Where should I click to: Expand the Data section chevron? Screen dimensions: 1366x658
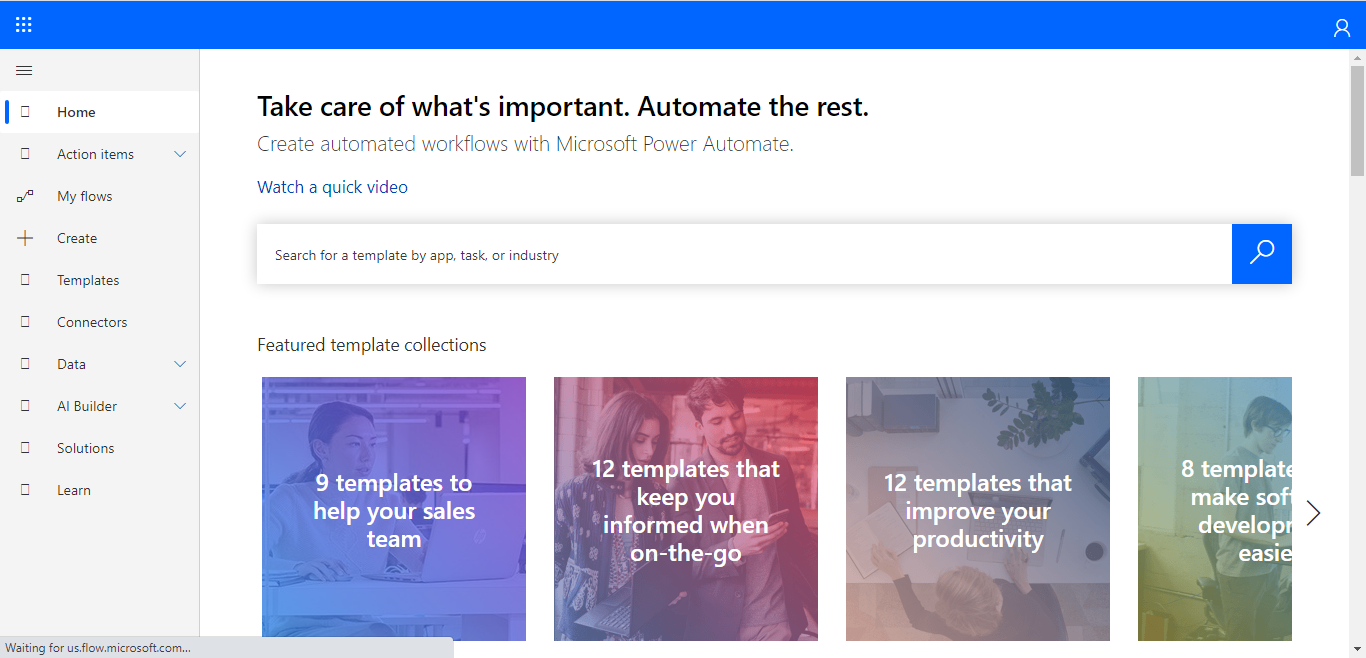(180, 364)
